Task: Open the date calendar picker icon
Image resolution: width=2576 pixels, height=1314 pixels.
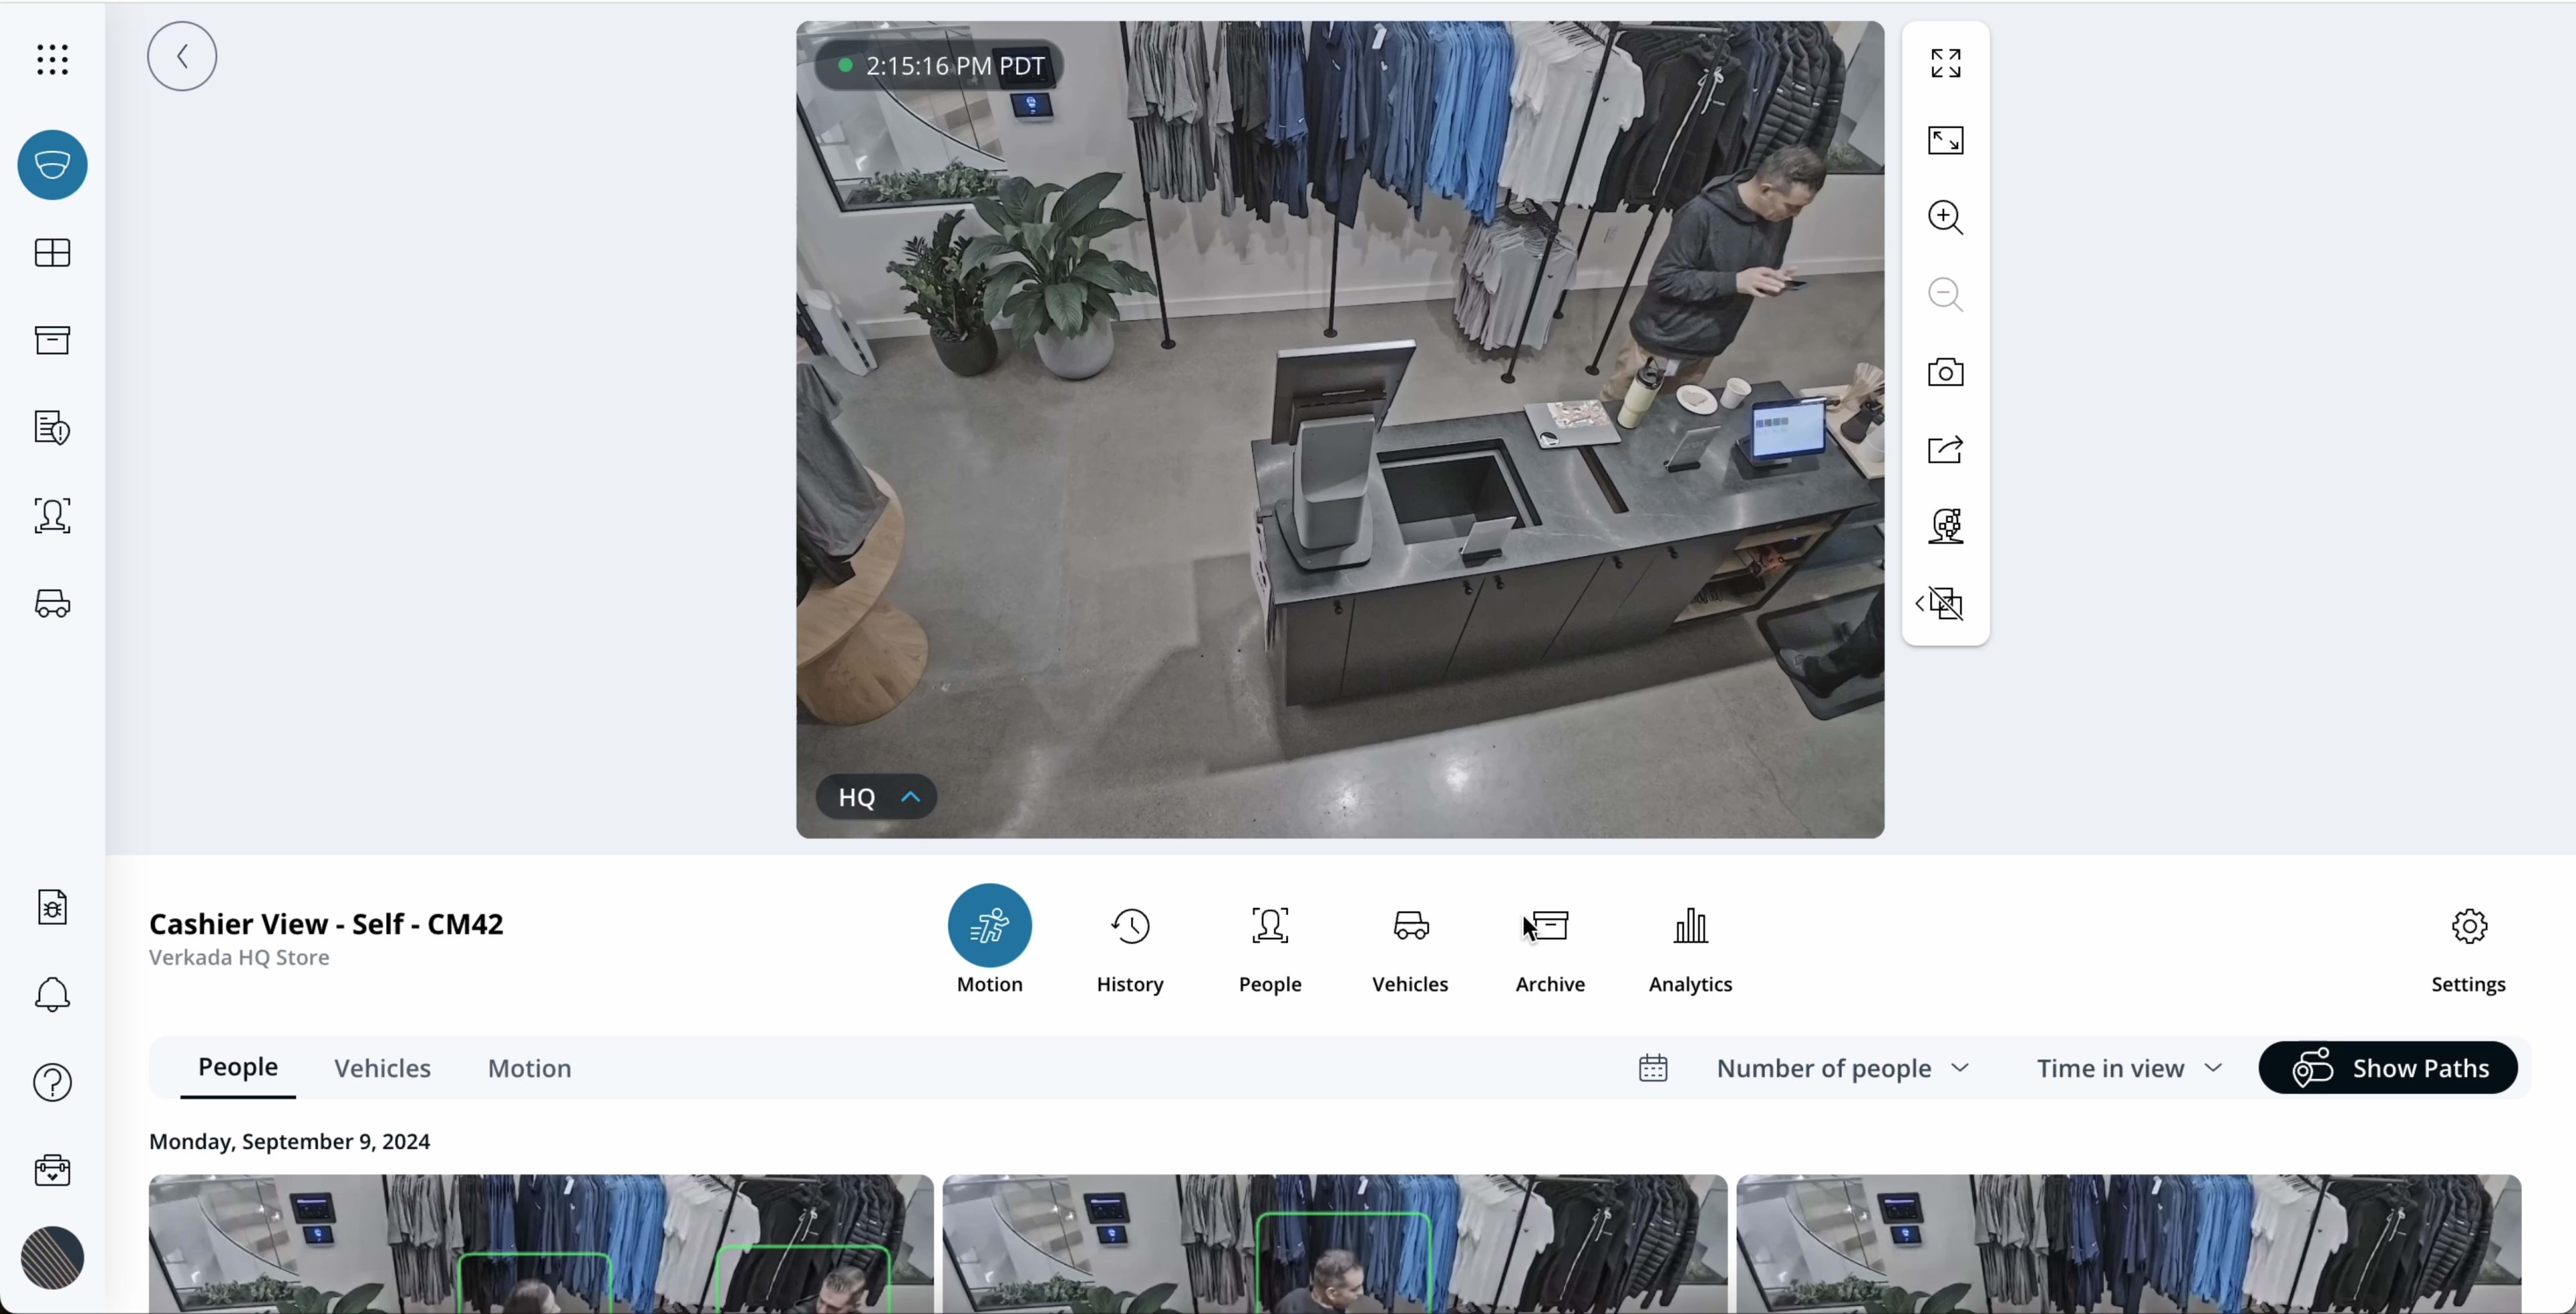Action: pos(1653,1068)
